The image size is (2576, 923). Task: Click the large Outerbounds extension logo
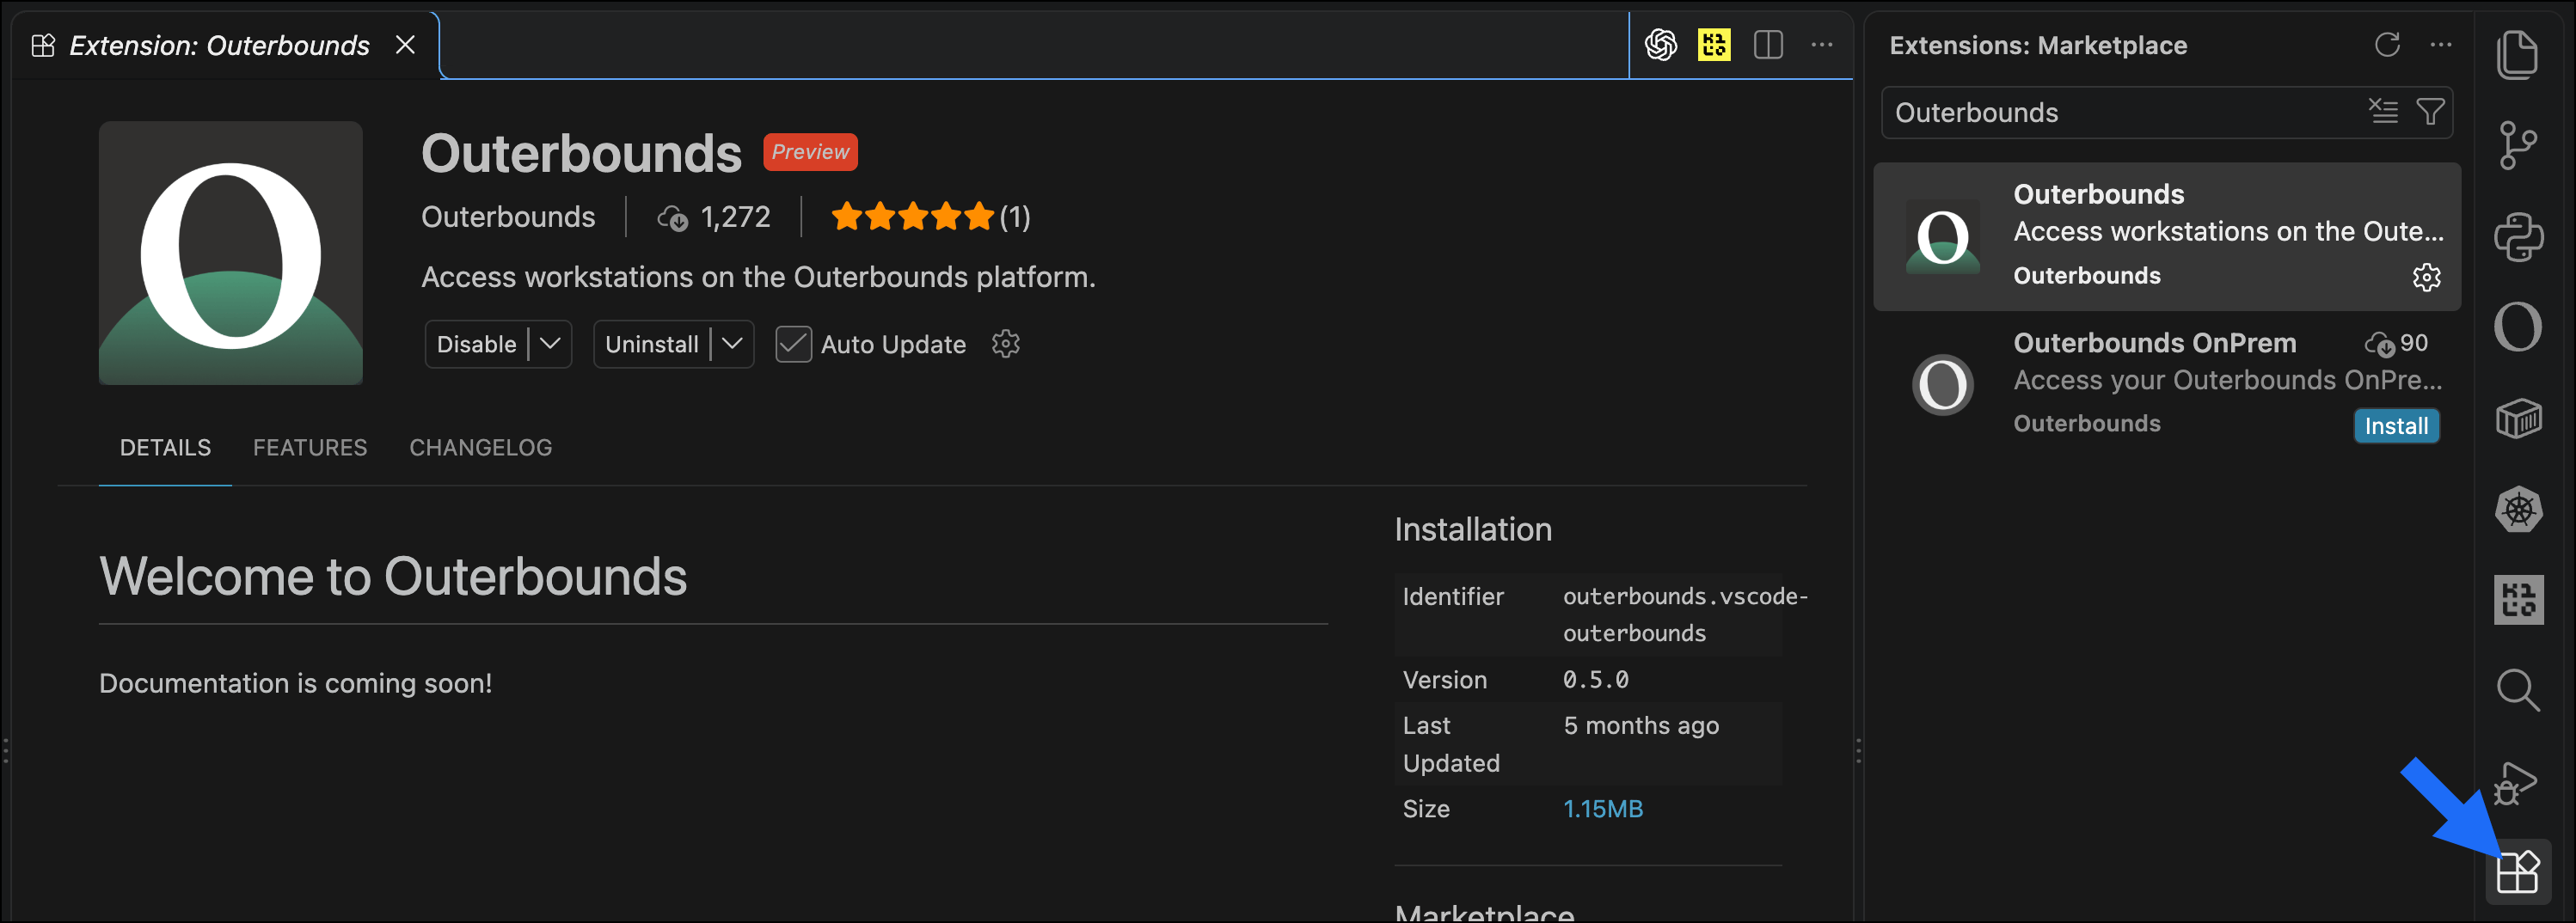click(230, 253)
